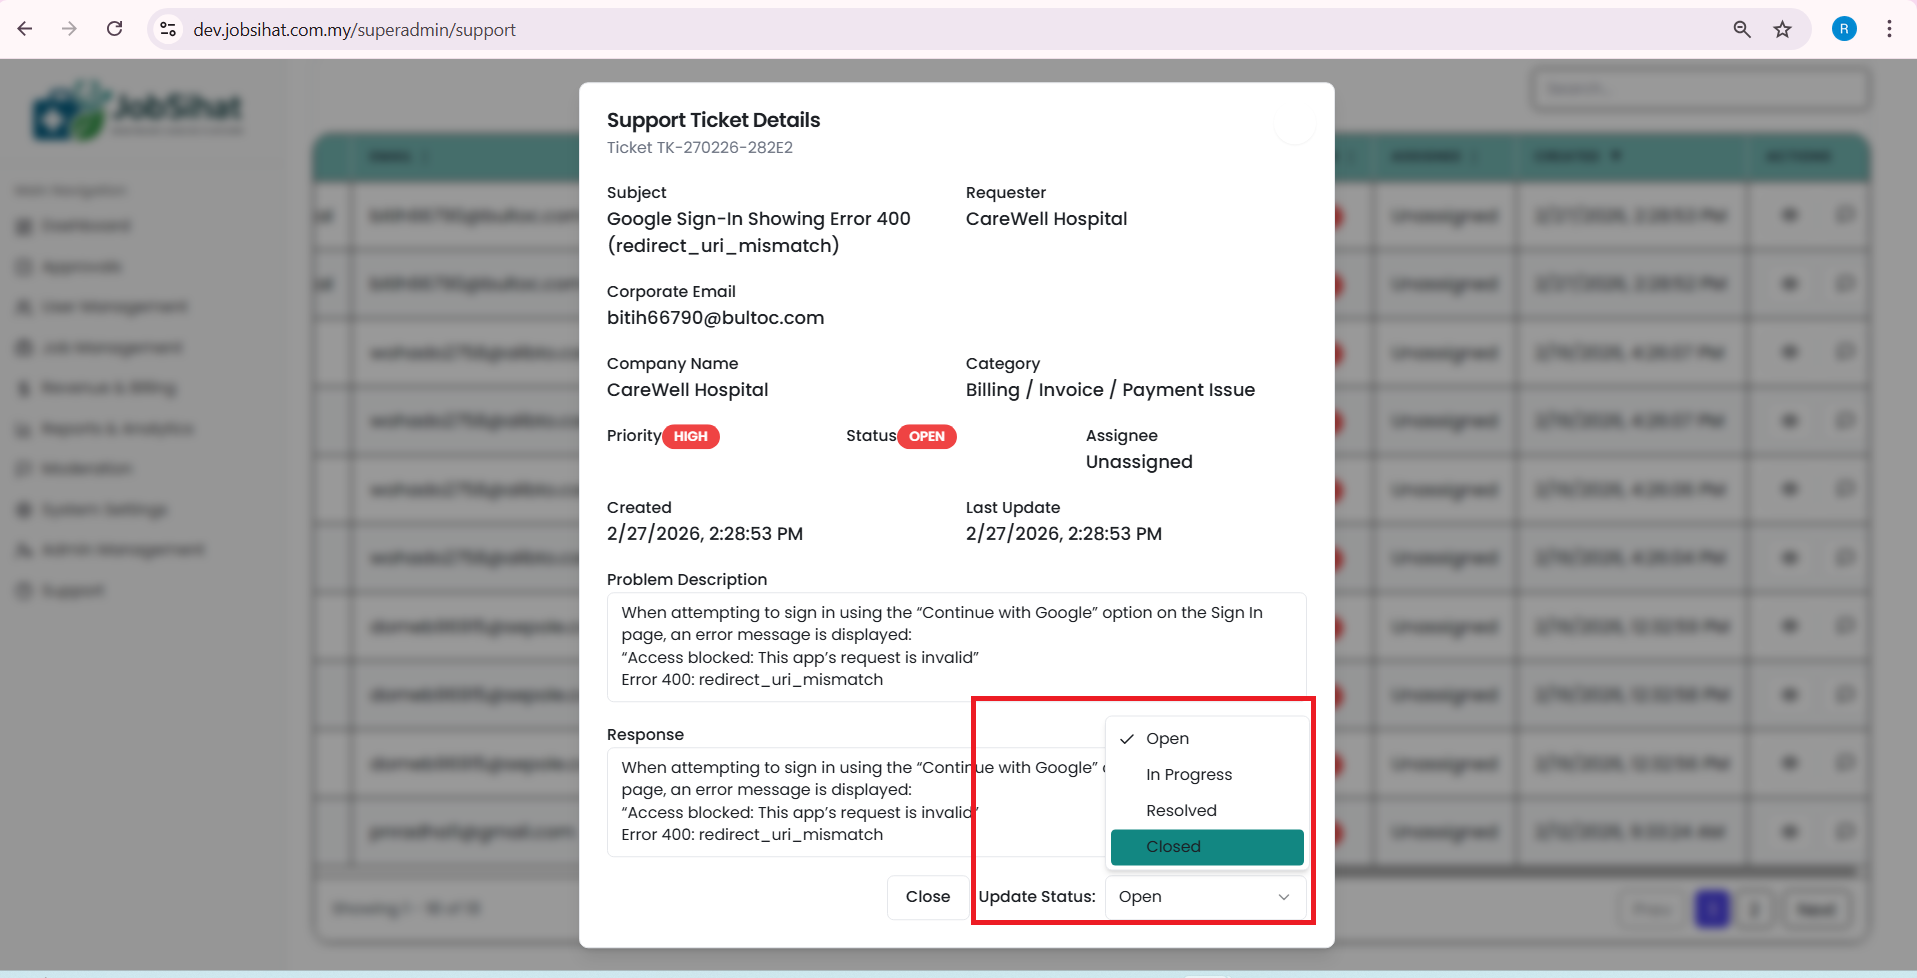Bookmark this page with the star icon
The width and height of the screenshot is (1917, 978).
[x=1782, y=30]
